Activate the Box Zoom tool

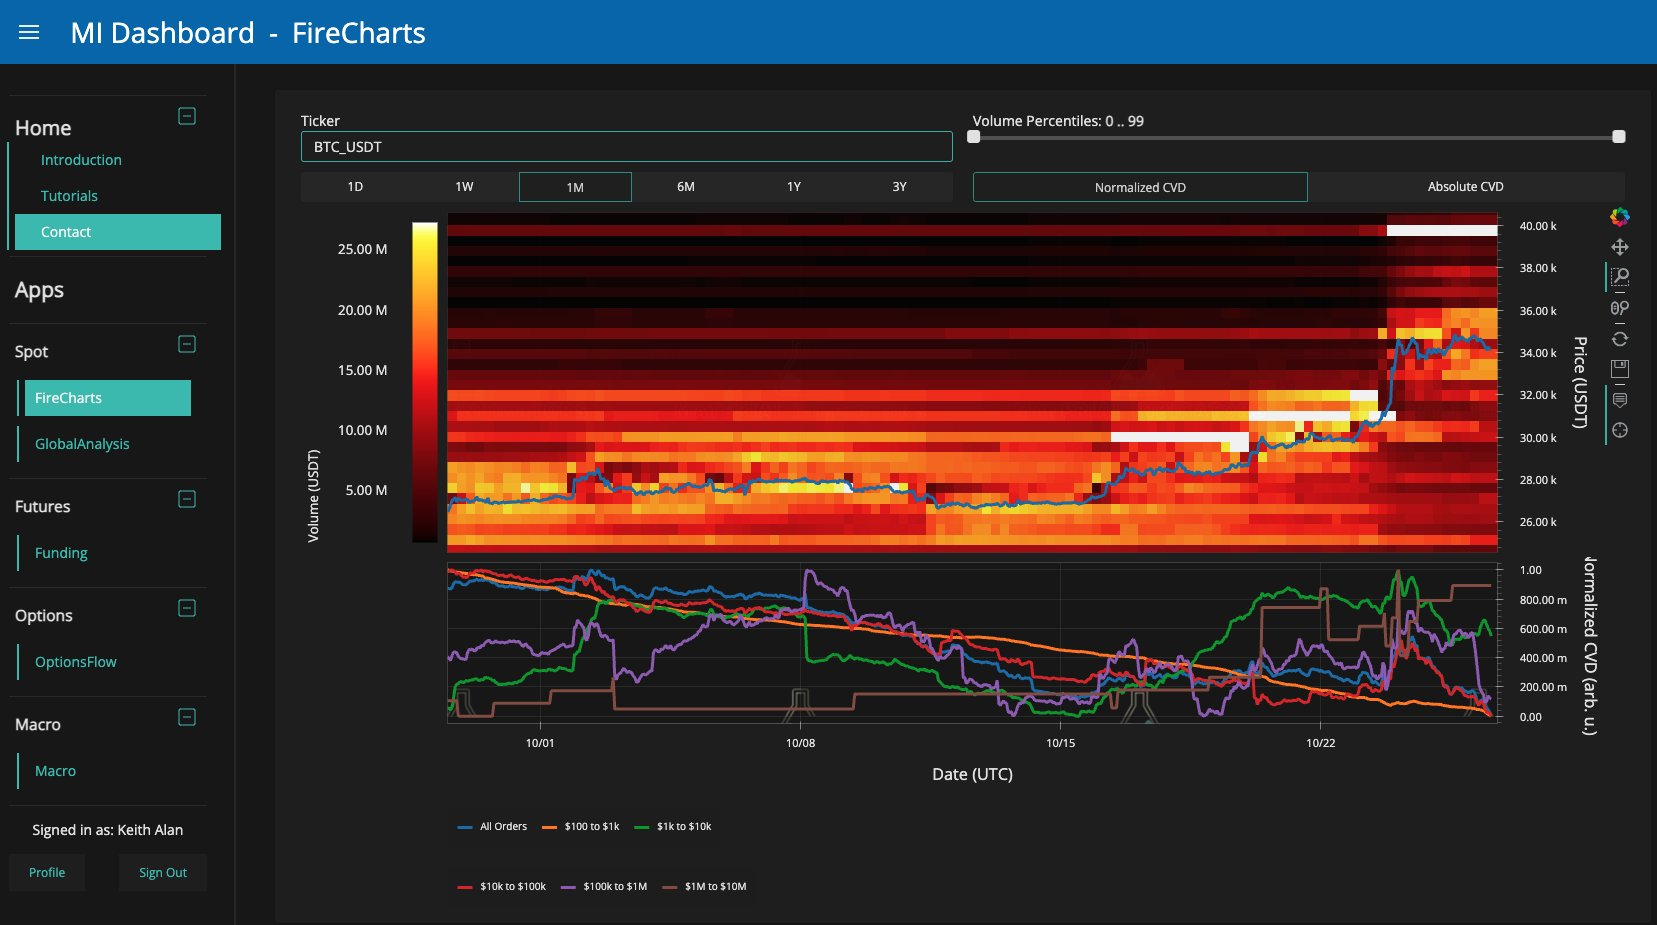pyautogui.click(x=1619, y=277)
